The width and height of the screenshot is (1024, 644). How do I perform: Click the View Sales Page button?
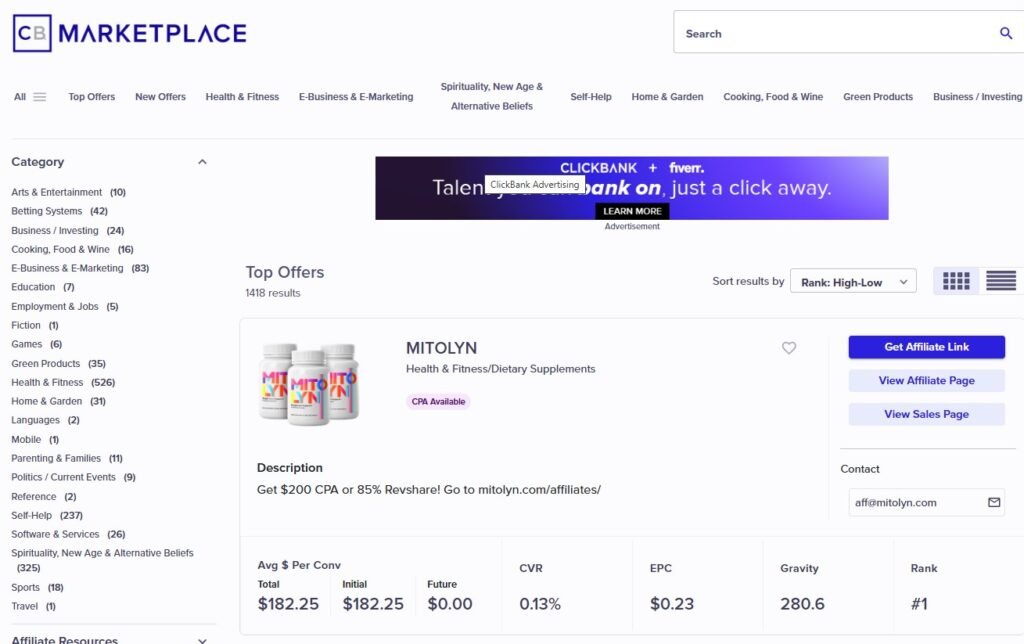926,414
